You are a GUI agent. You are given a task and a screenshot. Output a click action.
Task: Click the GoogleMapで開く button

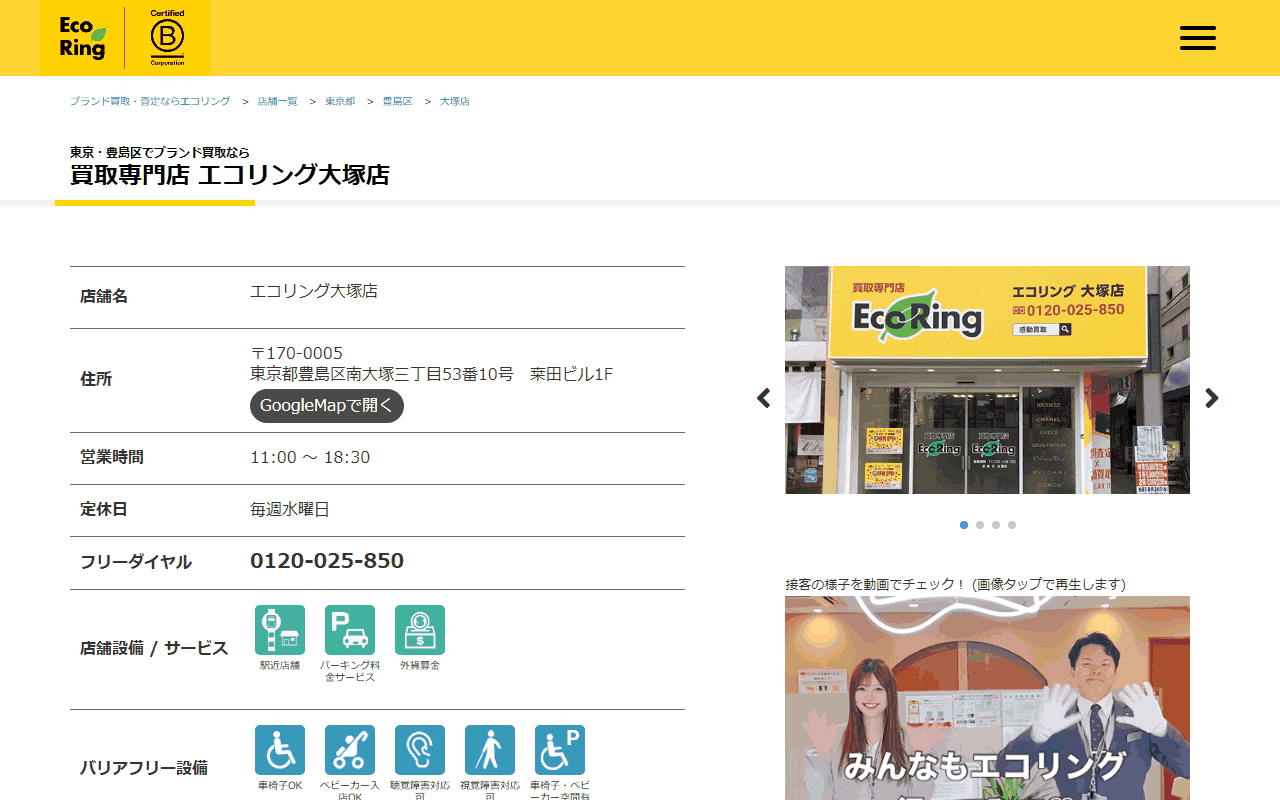327,406
